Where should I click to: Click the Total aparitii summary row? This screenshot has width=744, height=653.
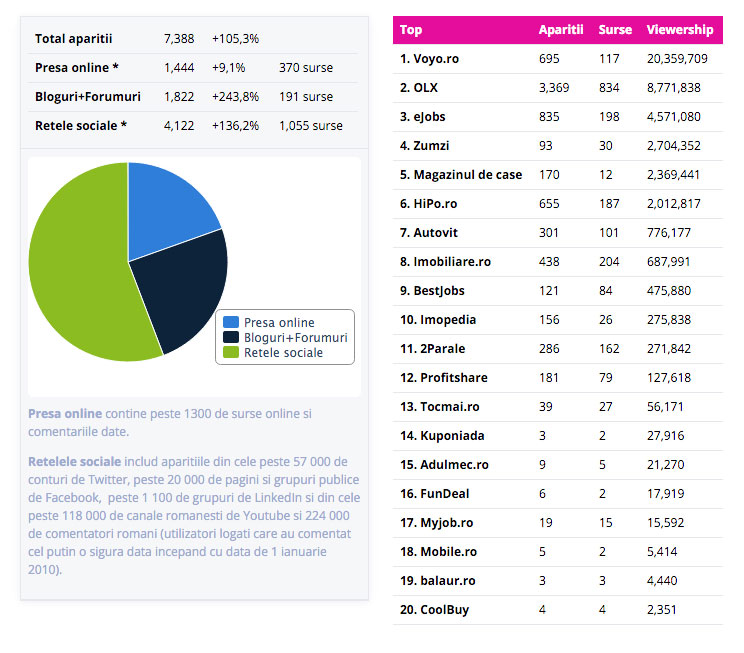tap(74, 39)
